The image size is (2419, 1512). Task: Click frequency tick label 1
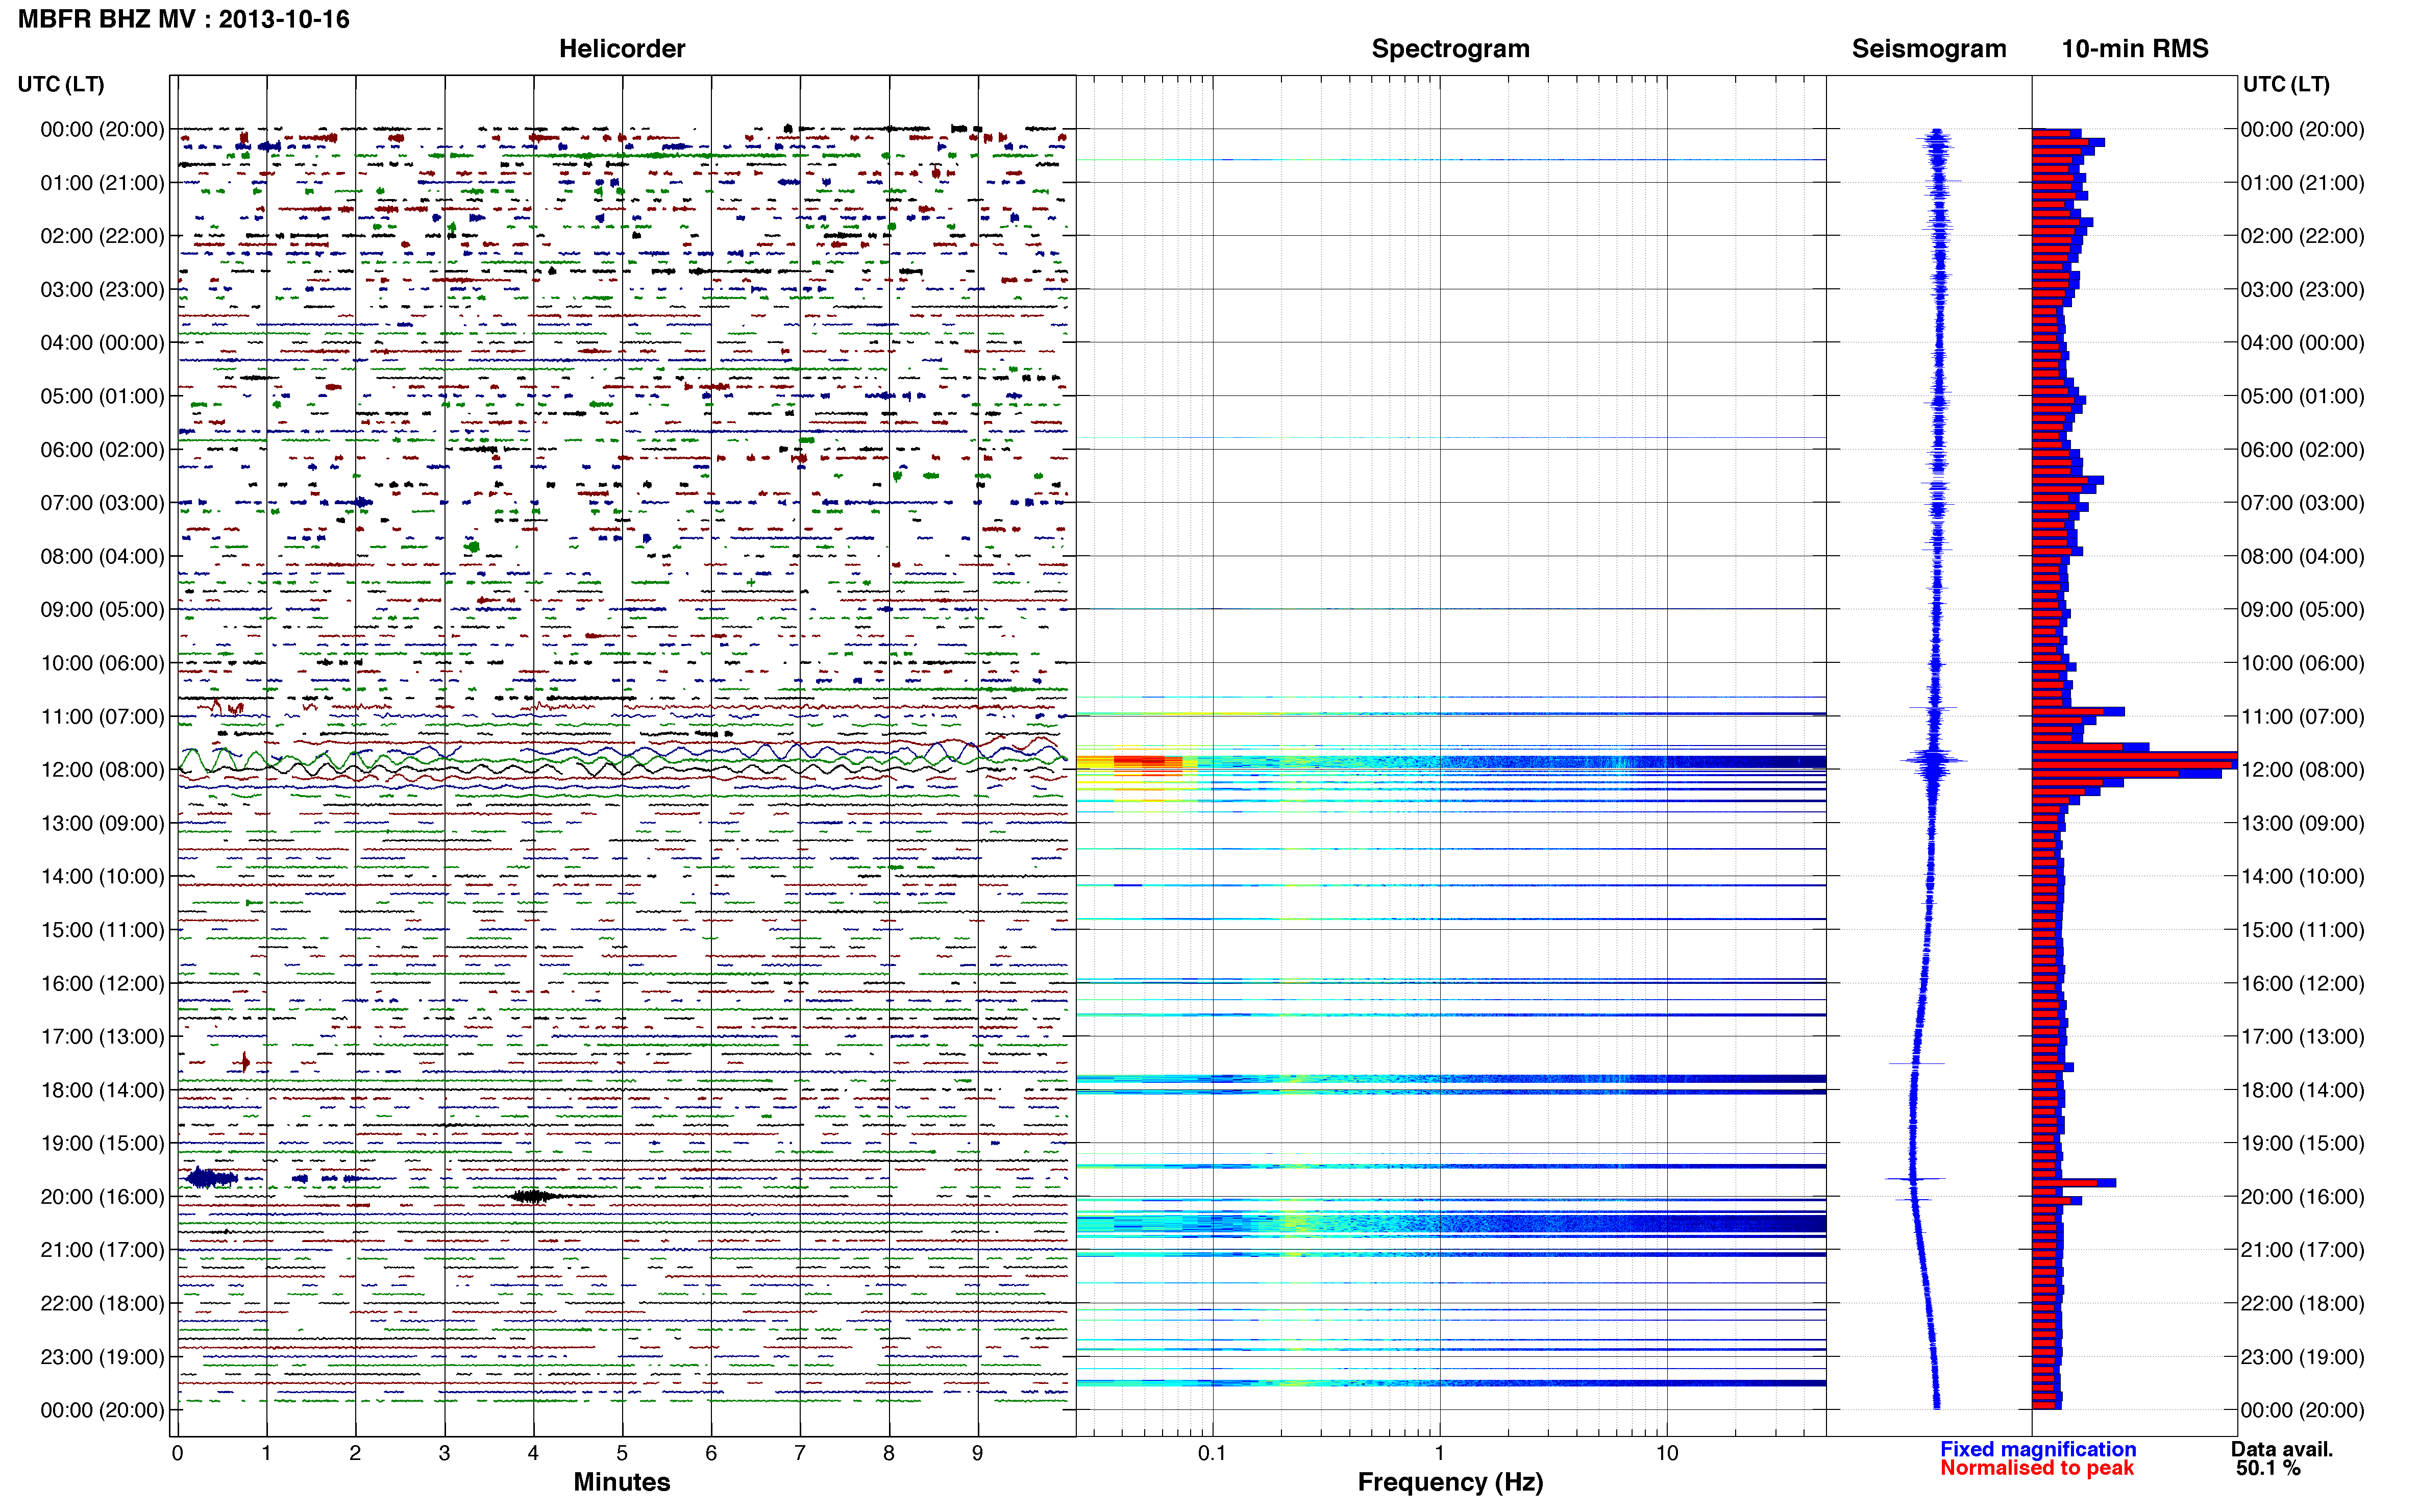(x=1439, y=1453)
